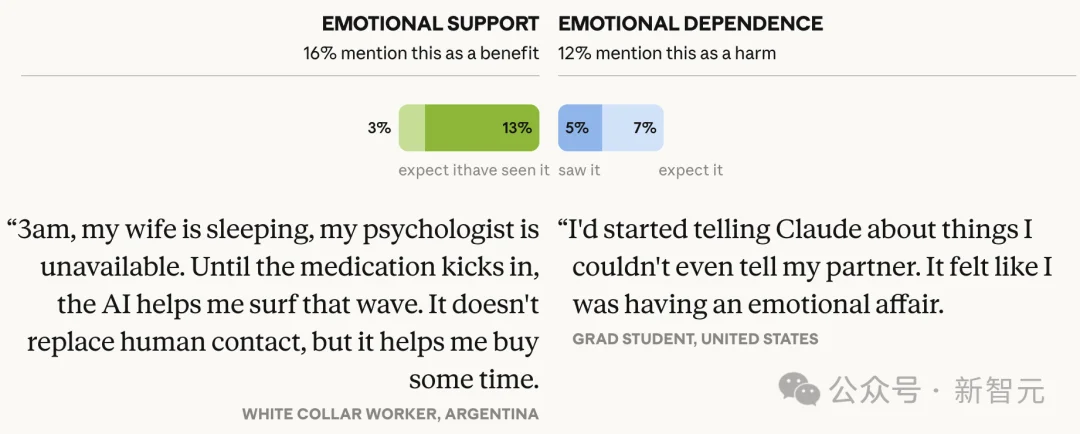Click the "have seen it" legend label
Screen dimensions: 1080x434
pyautogui.click(x=504, y=170)
